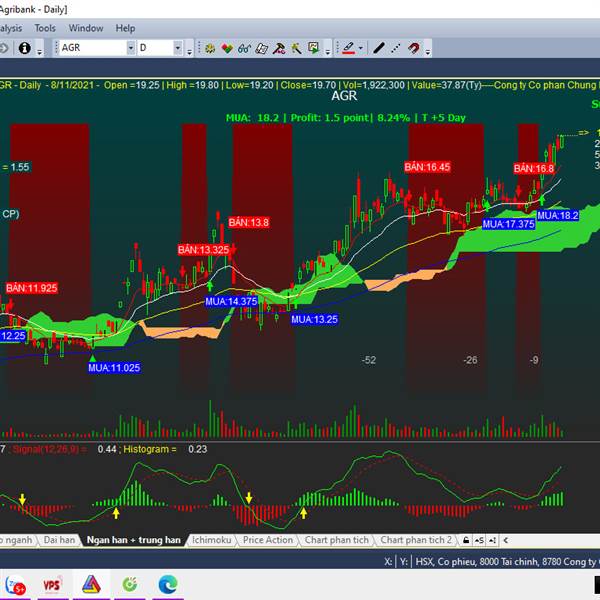The width and height of the screenshot is (600, 600).
Task: Click the magic wand optimize icon
Action: click(296, 48)
